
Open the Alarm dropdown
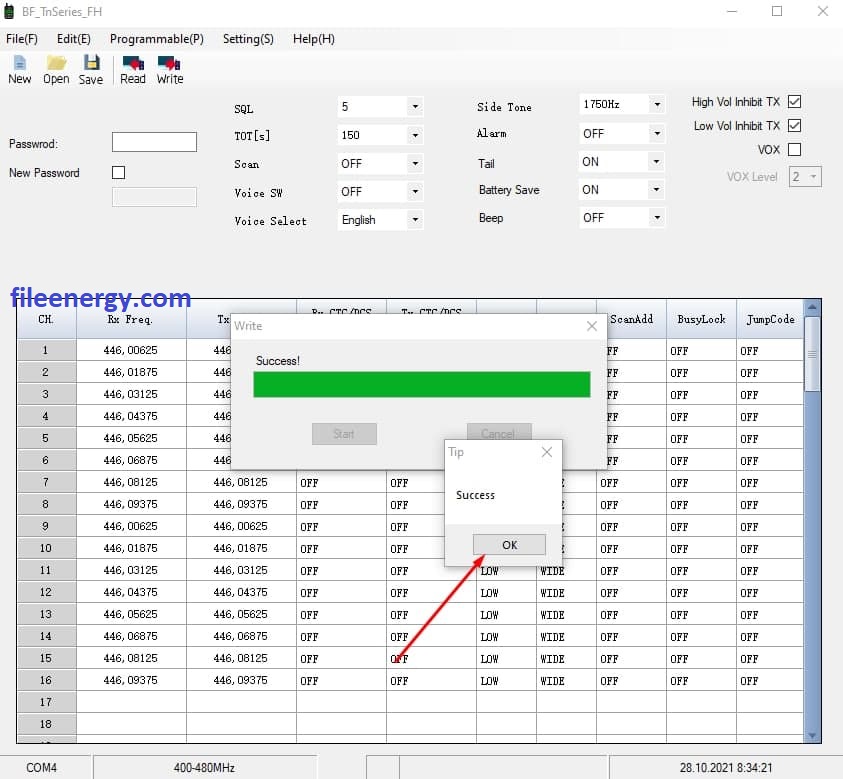tap(657, 133)
